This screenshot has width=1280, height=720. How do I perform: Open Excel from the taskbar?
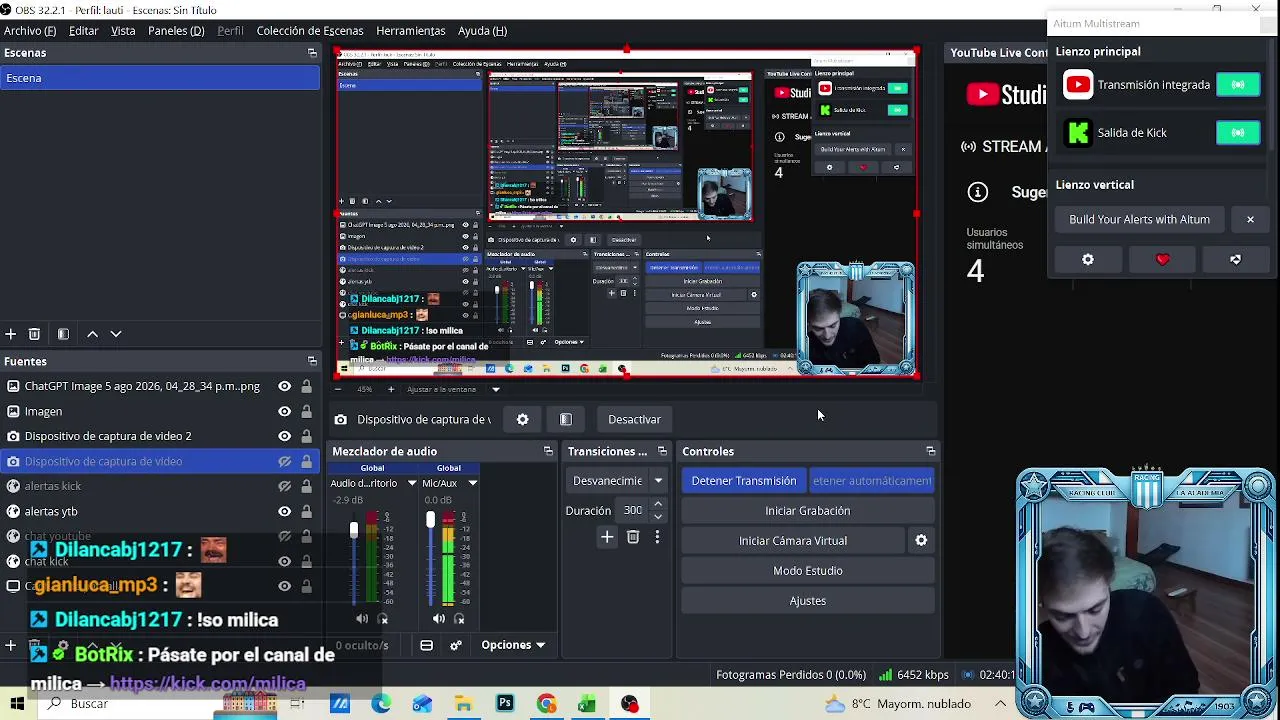click(x=587, y=704)
